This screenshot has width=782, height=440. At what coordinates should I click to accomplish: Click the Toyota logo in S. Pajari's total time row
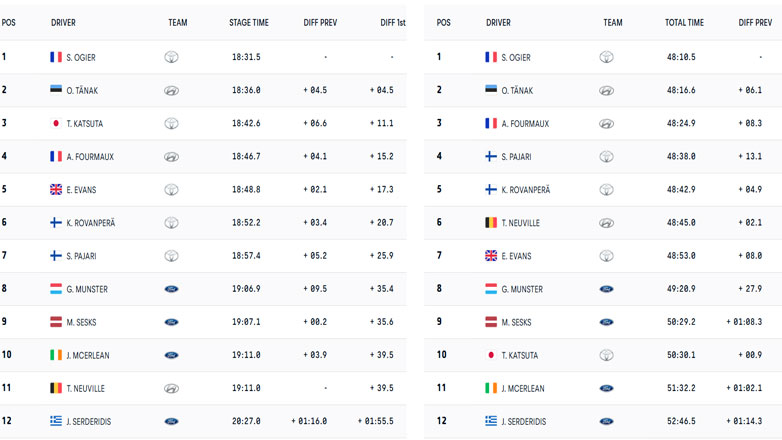[607, 157]
